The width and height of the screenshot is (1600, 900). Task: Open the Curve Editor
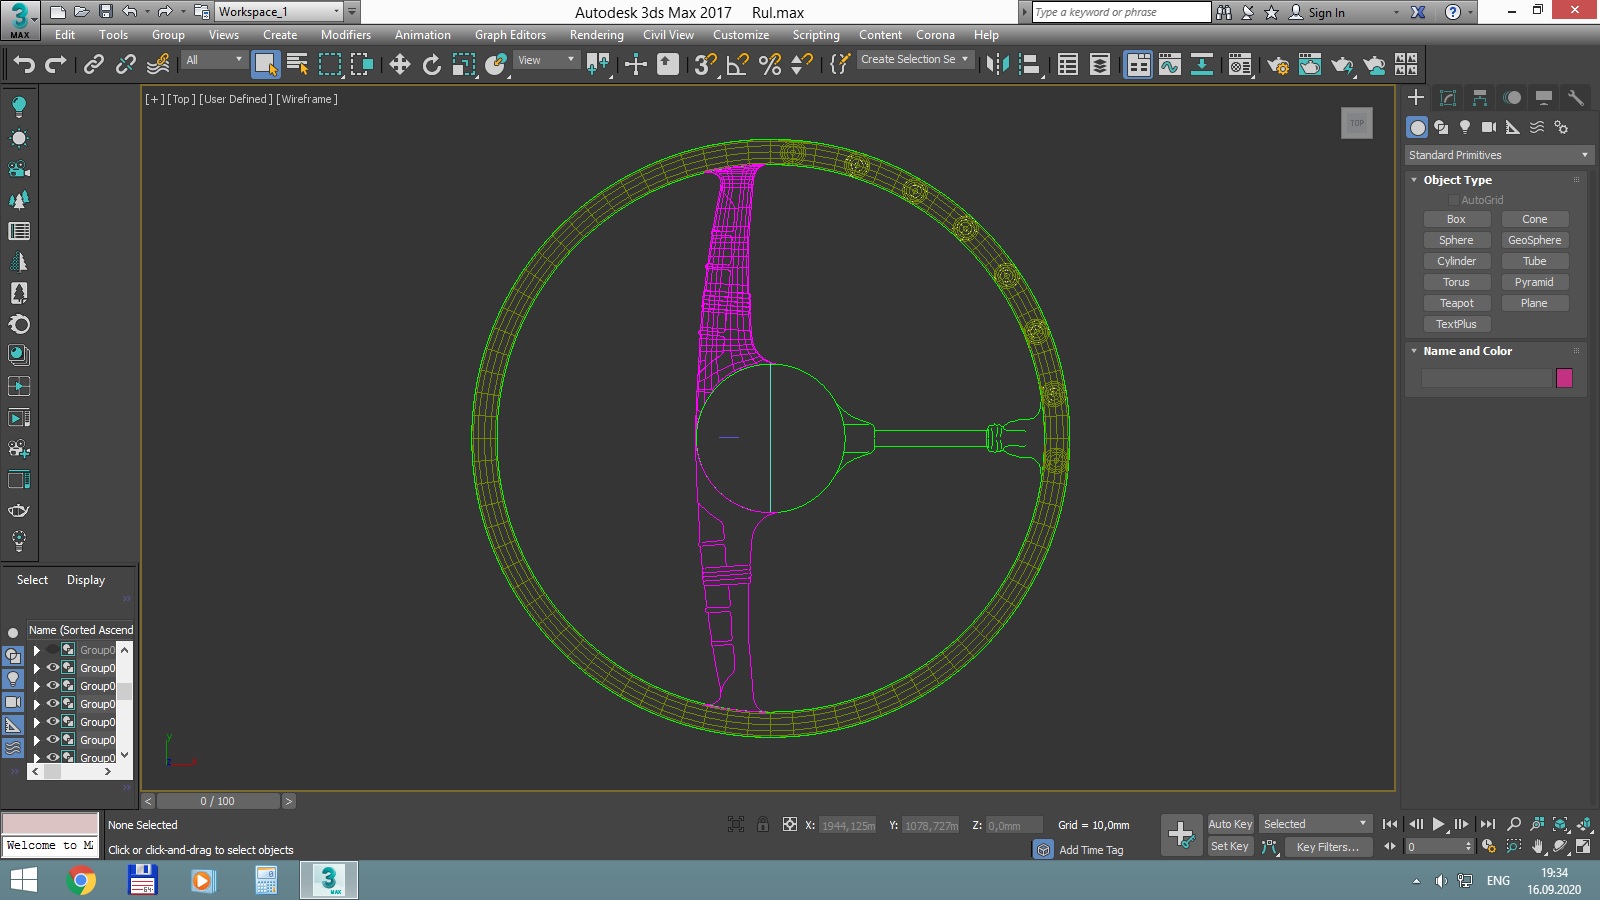[x=1170, y=65]
